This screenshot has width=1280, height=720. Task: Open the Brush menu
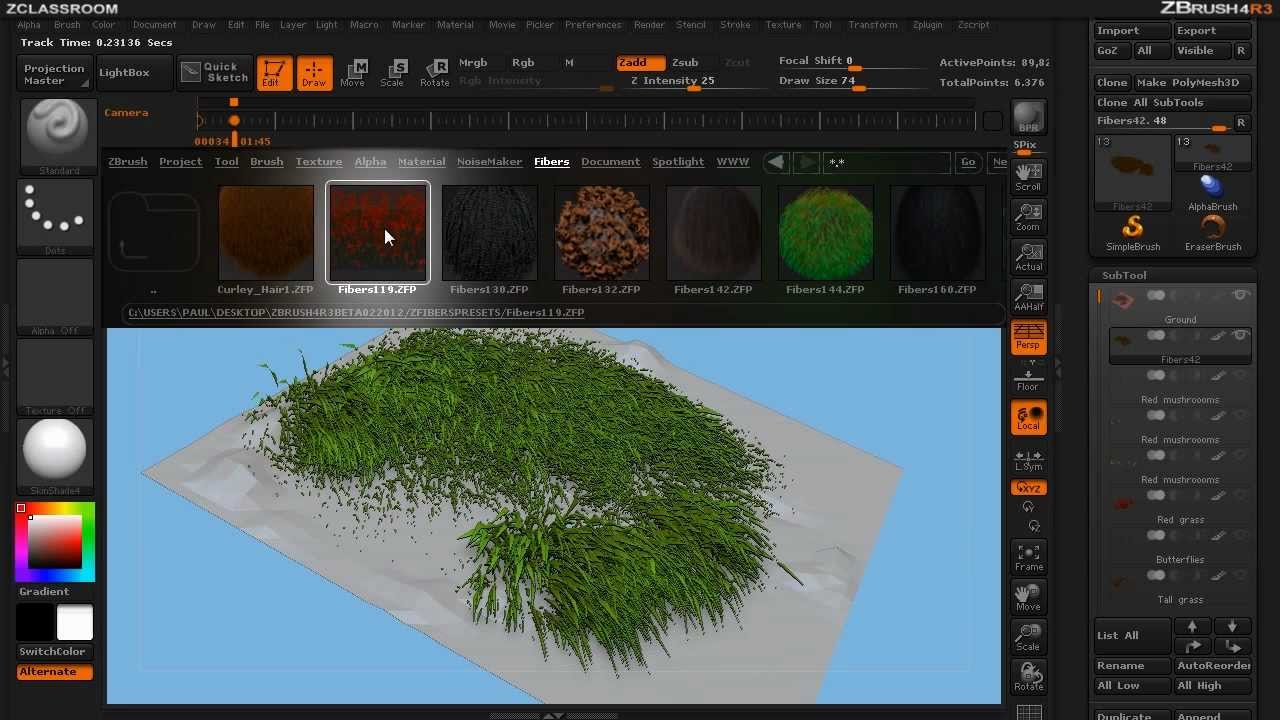67,25
